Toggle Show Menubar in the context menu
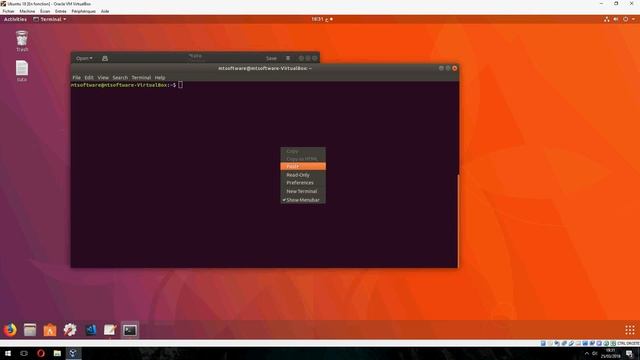Image resolution: width=640 pixels, height=360 pixels. 303,200
